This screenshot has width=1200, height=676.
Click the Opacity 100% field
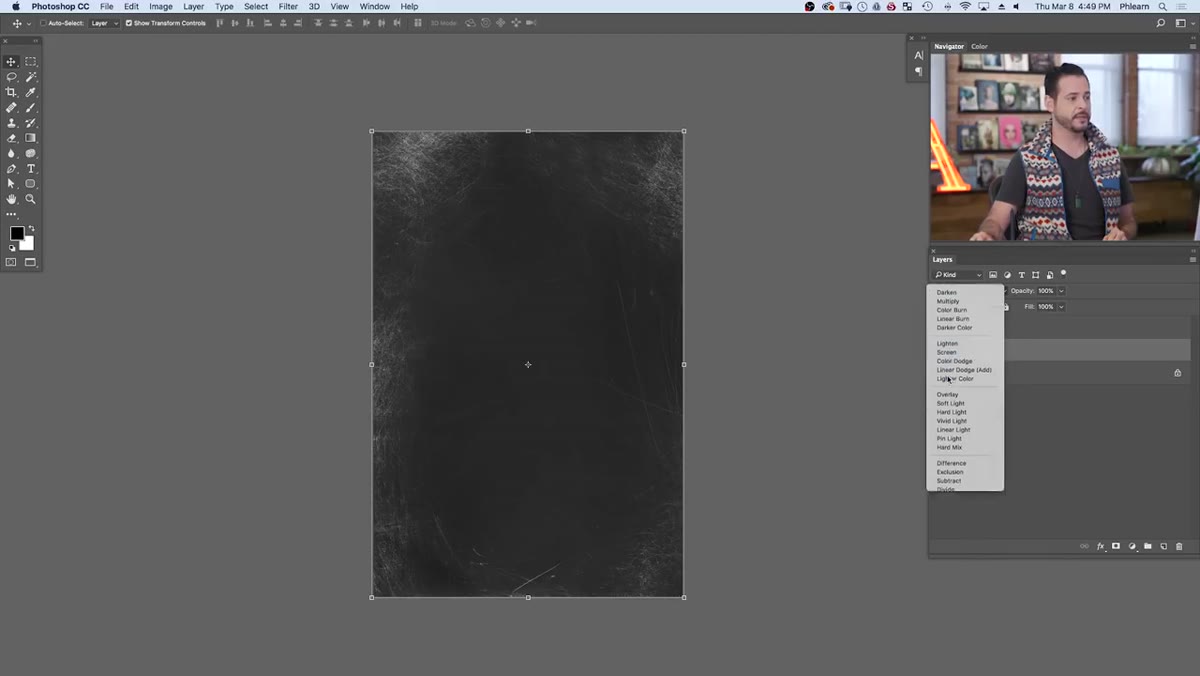(x=1046, y=291)
